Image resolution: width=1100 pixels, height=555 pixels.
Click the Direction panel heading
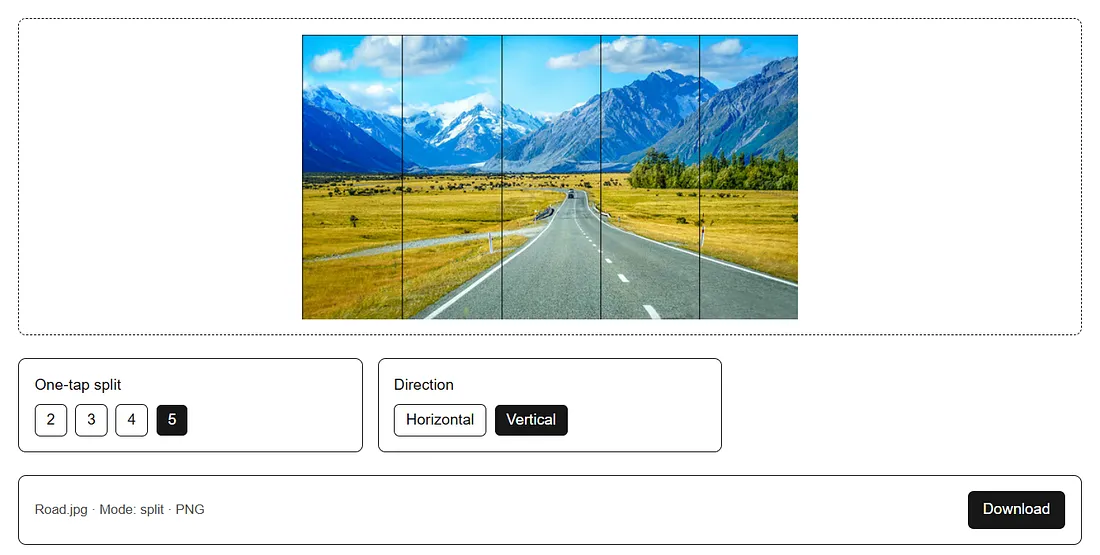tap(424, 385)
